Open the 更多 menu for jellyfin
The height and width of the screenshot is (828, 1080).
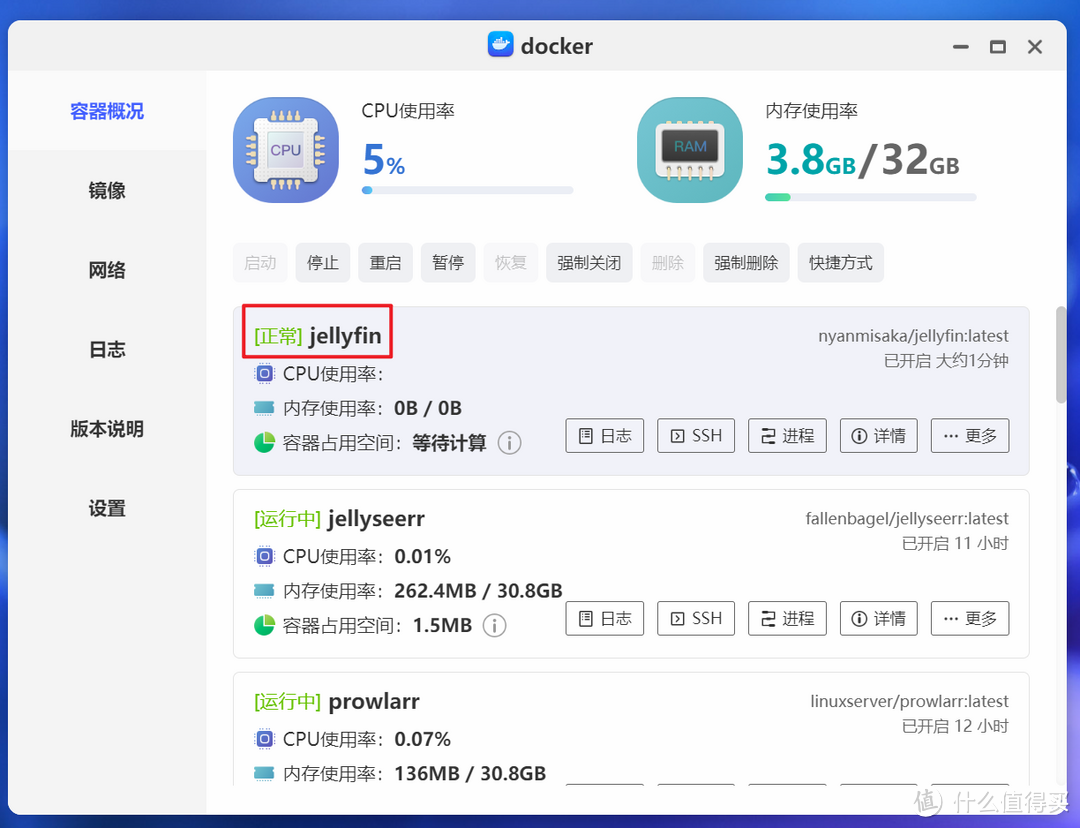969,435
